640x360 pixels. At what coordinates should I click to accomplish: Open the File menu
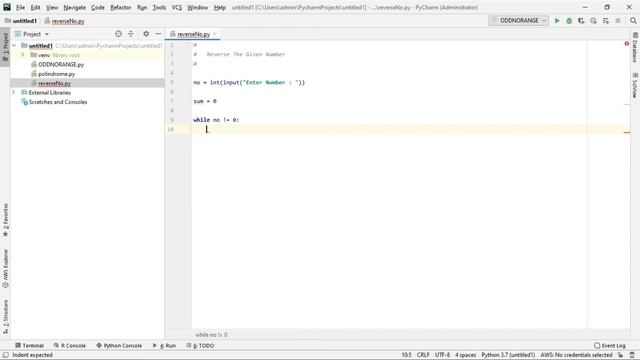(20, 7)
